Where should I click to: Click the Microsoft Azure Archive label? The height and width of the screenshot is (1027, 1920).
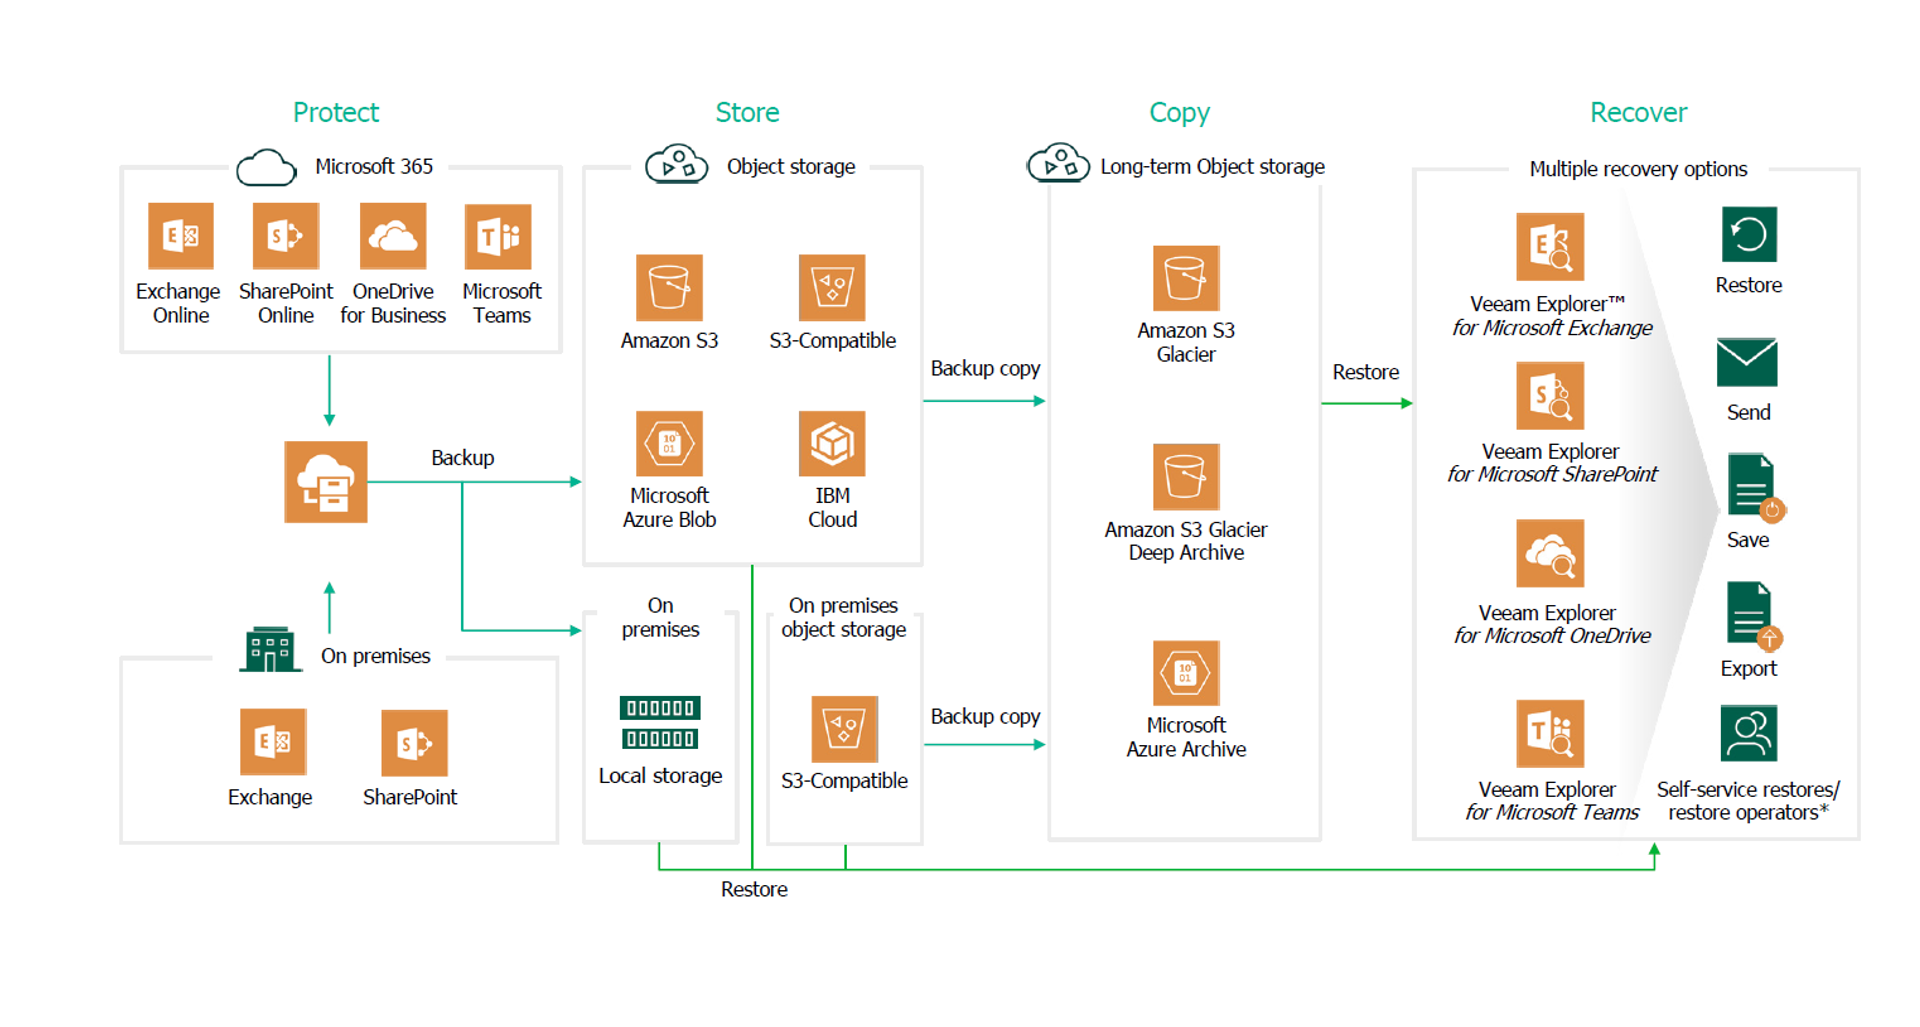pos(1186,737)
